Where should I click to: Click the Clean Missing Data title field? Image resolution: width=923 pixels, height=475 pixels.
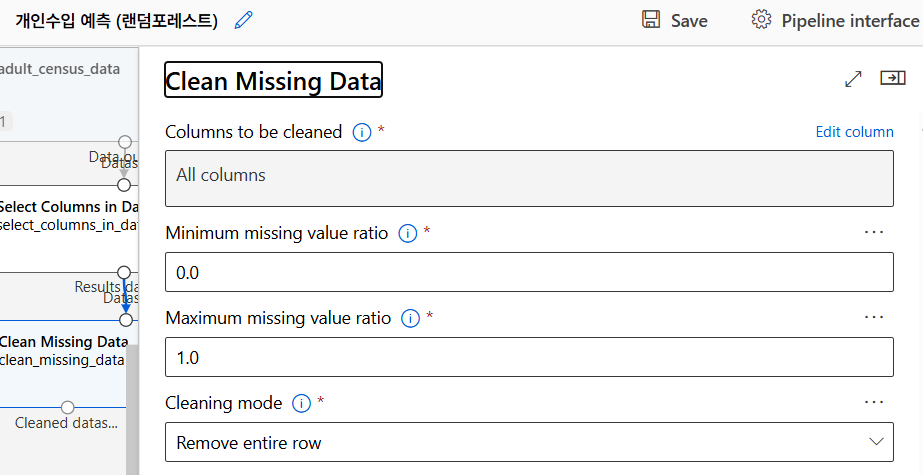click(x=273, y=81)
